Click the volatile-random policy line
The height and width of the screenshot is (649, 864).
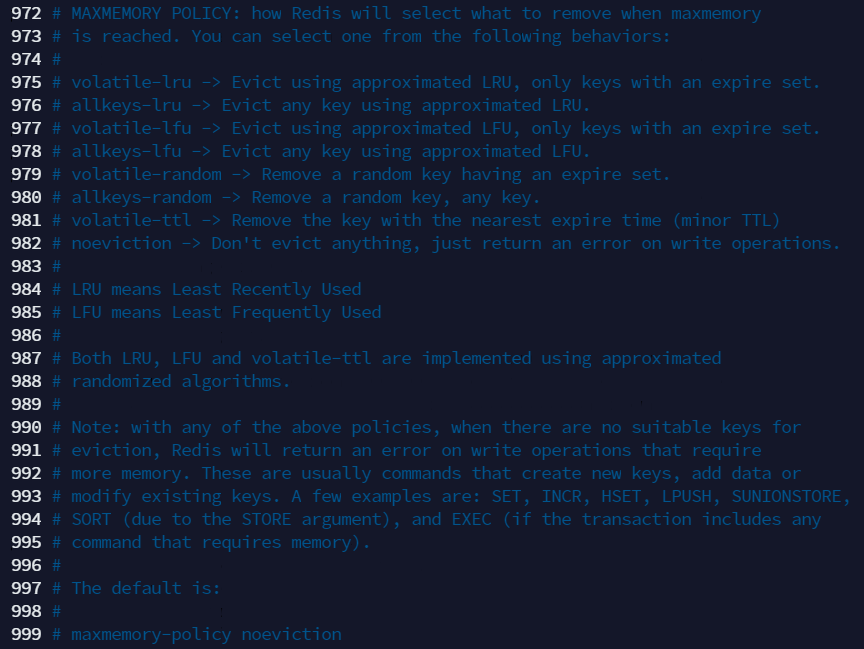361,175
